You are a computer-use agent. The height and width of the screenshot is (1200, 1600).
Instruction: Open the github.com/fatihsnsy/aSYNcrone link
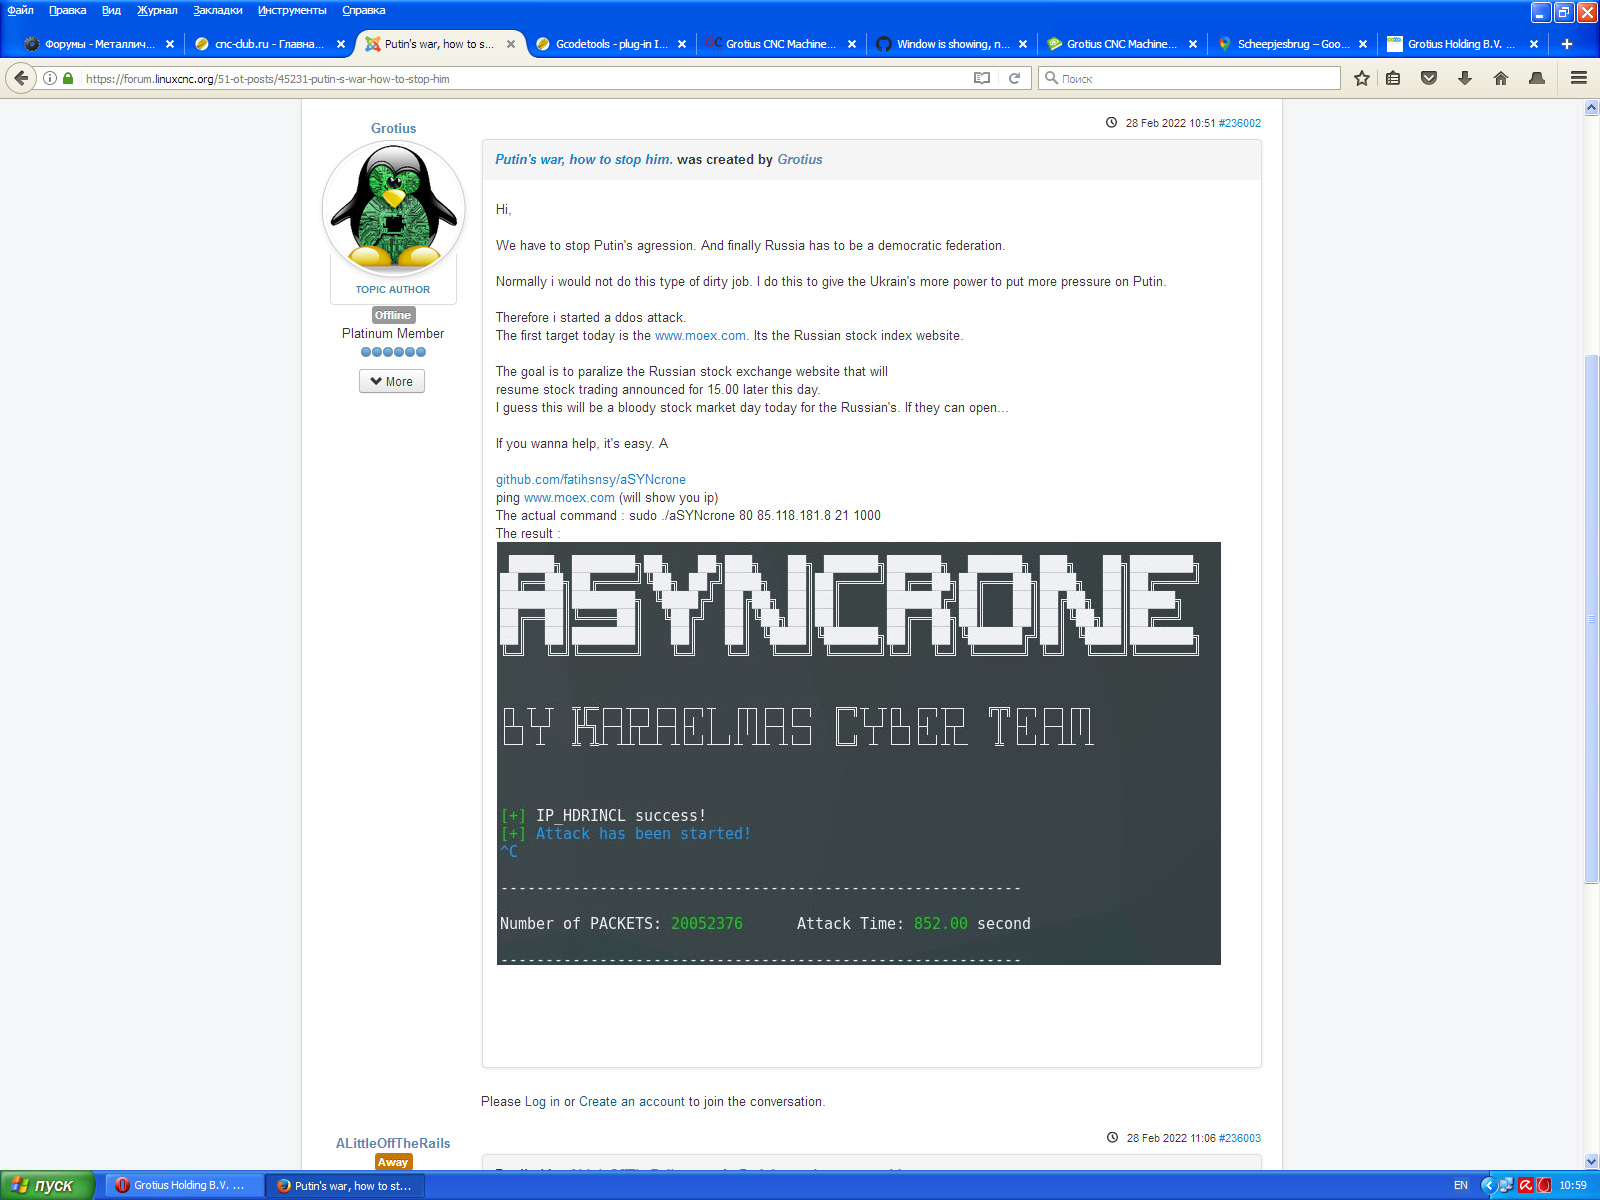tap(591, 479)
